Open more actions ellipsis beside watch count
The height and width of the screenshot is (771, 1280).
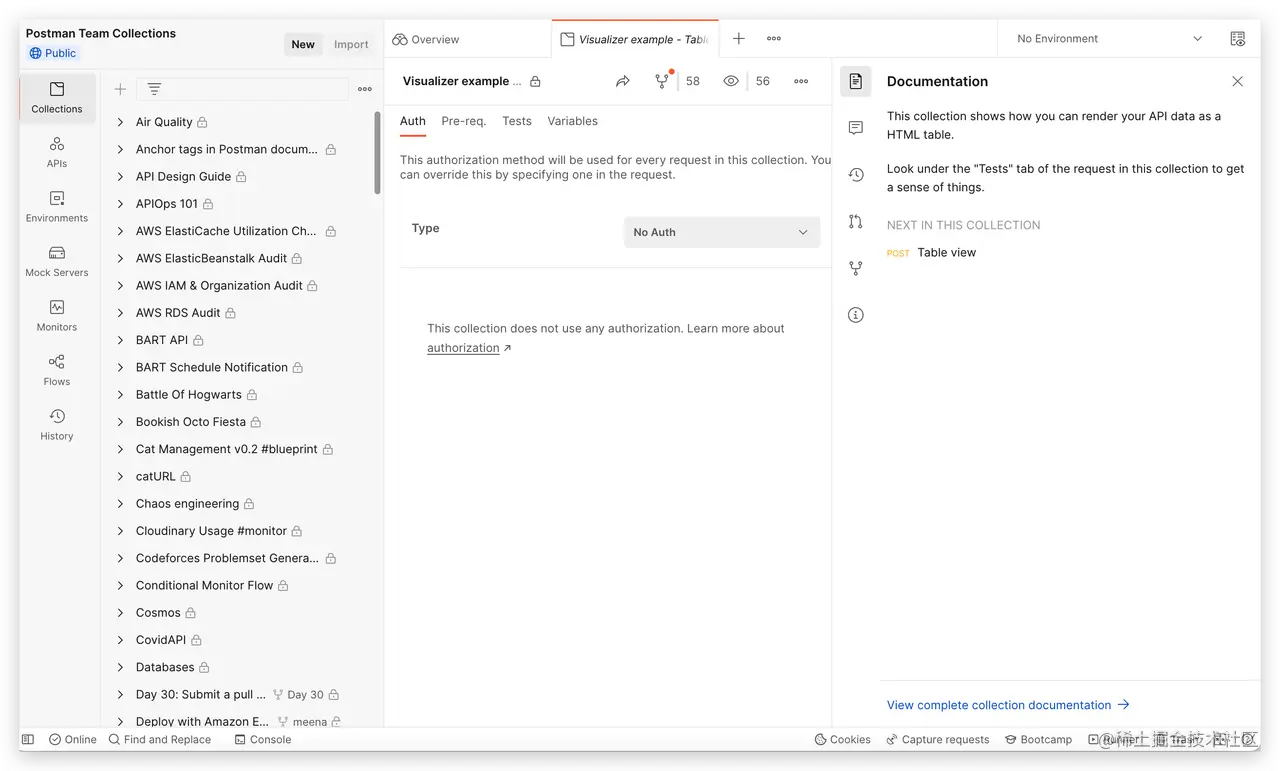tap(801, 81)
